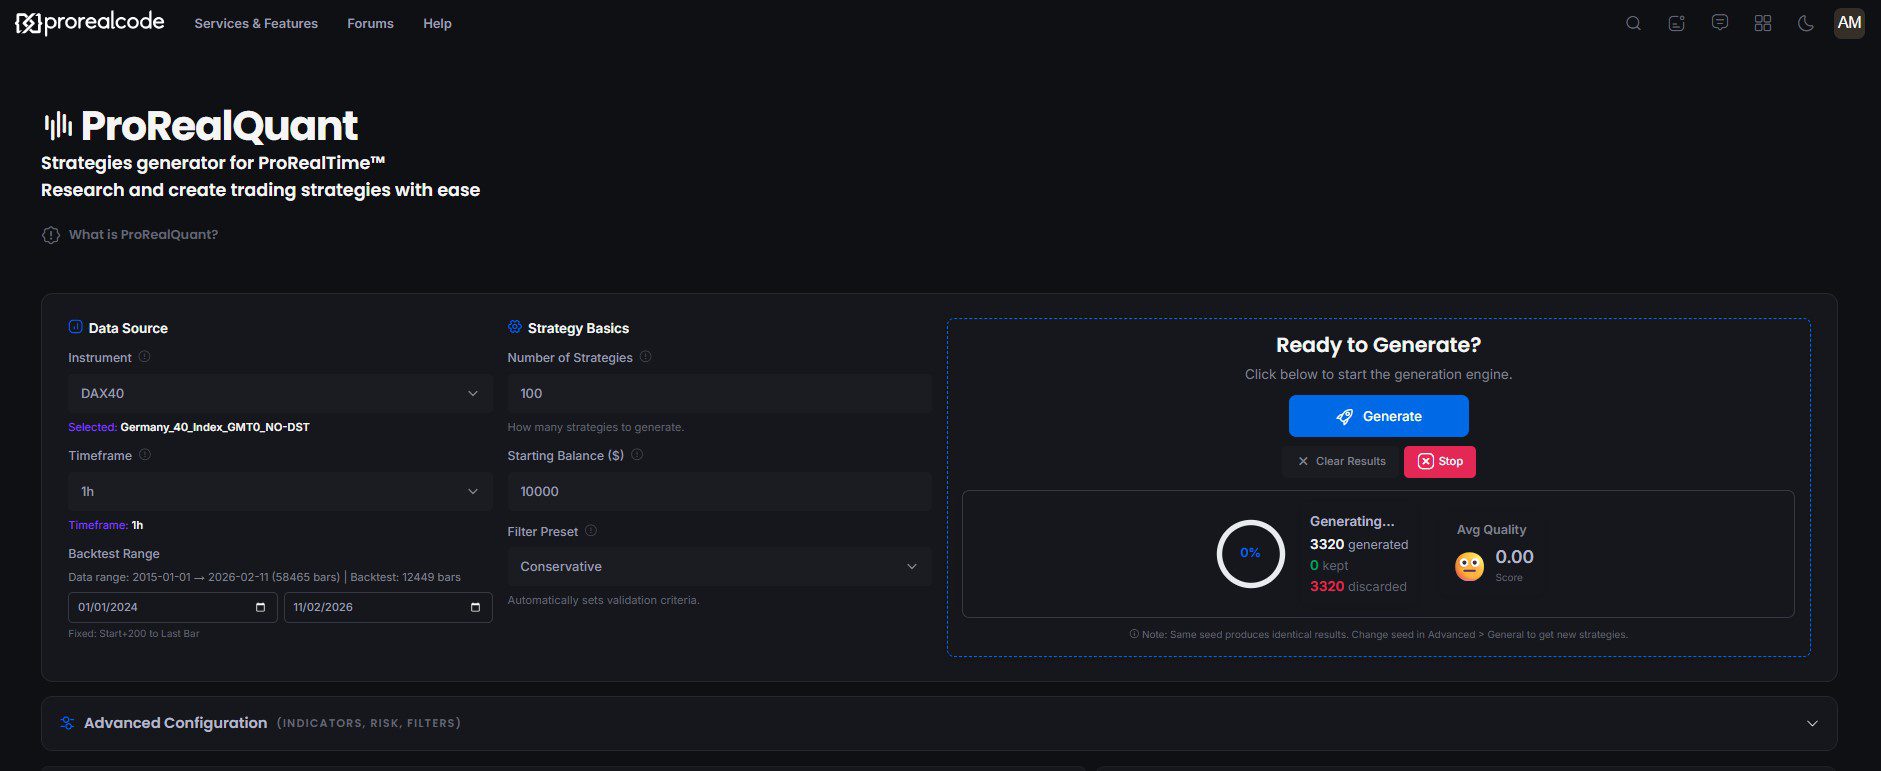Viewport: 1881px width, 771px height.
Task: Click 'Automatically sets validation criteria.' hint
Action: pos(604,600)
